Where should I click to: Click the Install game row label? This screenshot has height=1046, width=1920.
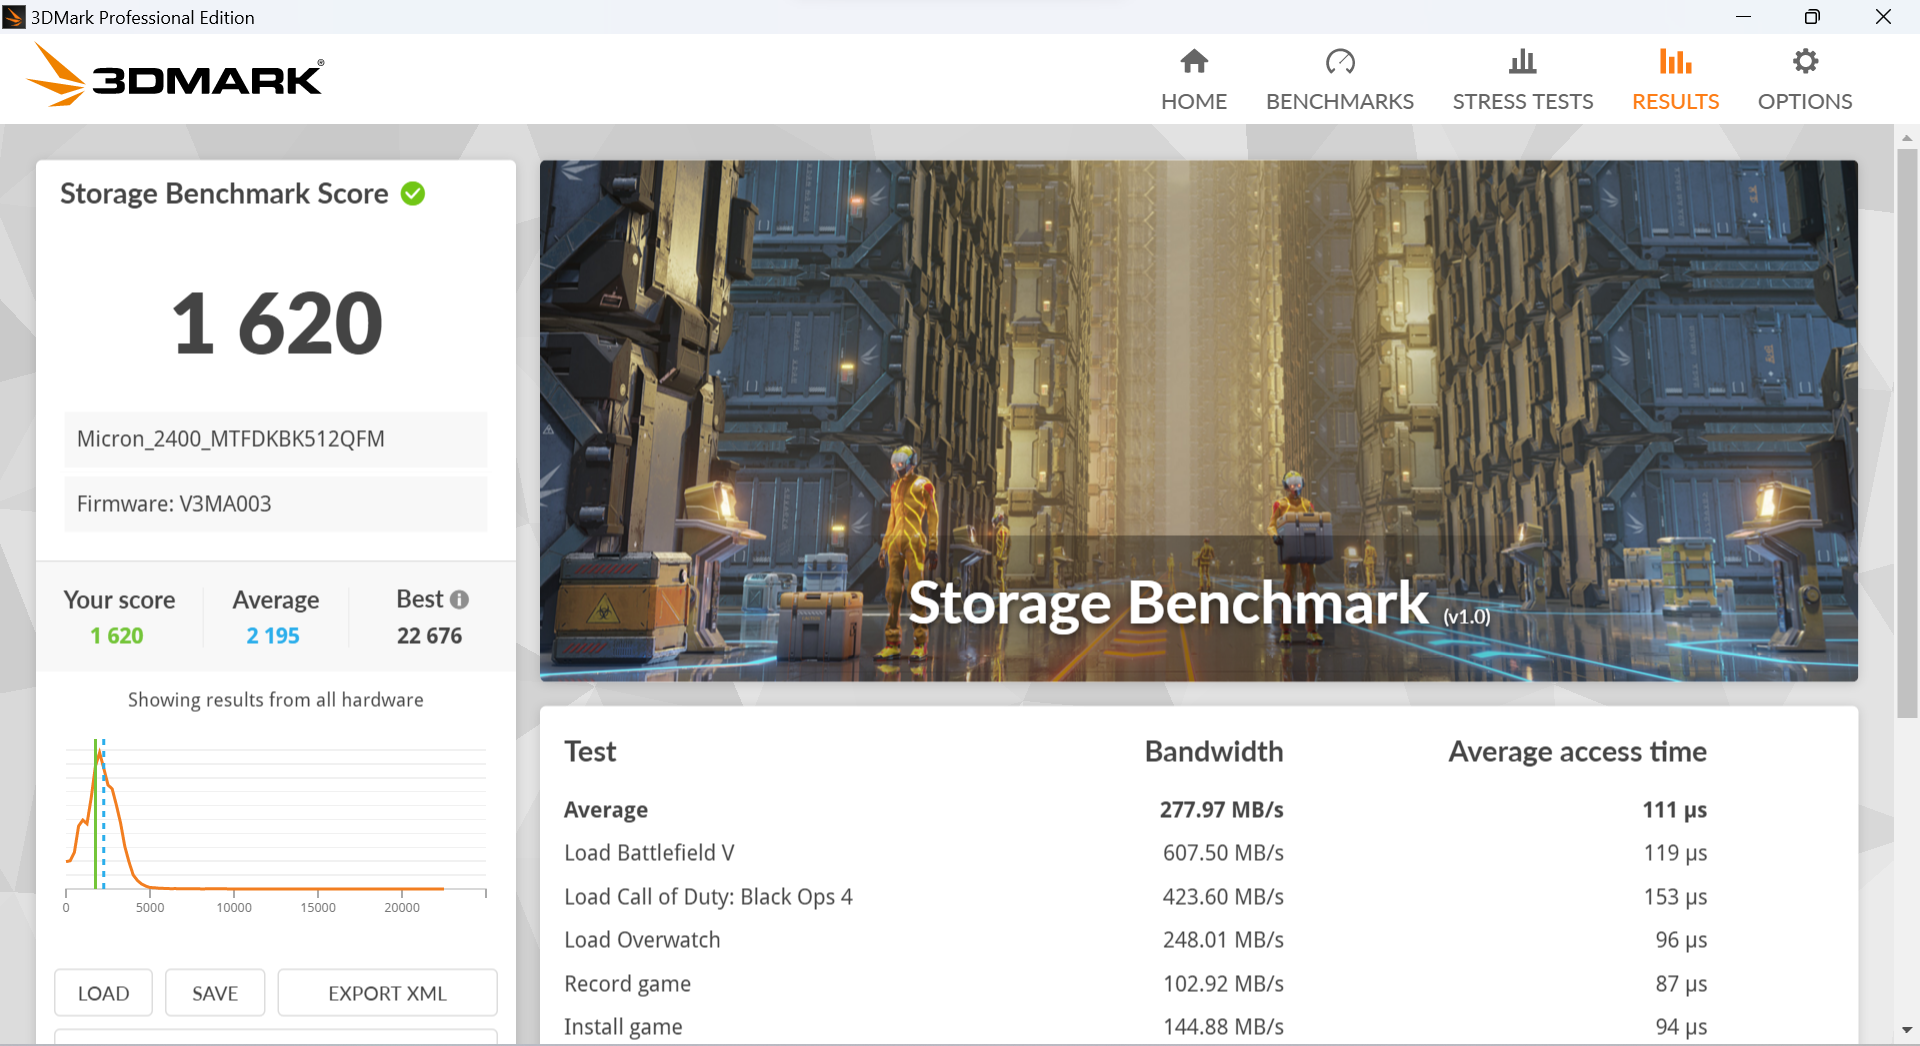click(x=623, y=1027)
